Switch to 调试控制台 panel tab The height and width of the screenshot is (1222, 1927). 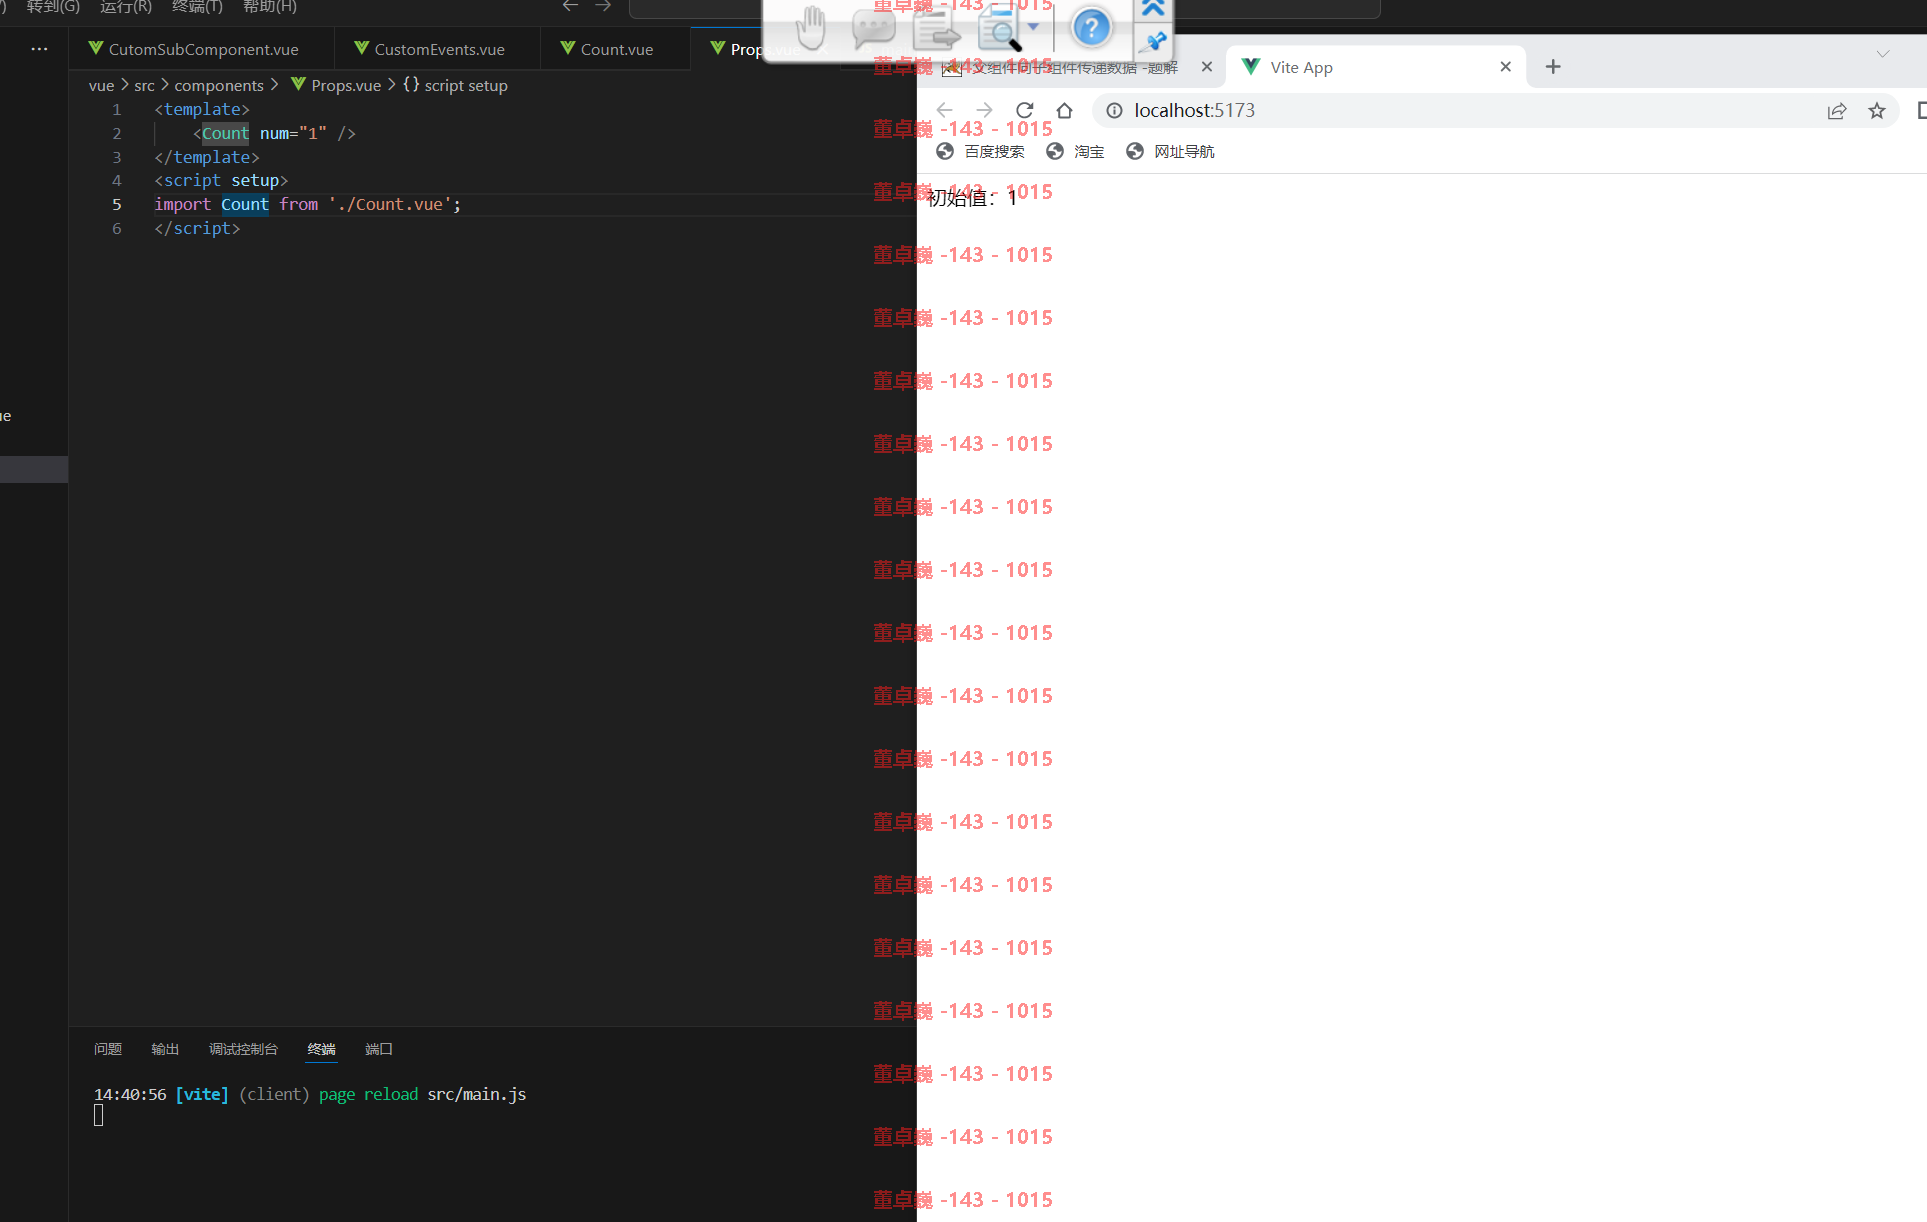coord(243,1049)
